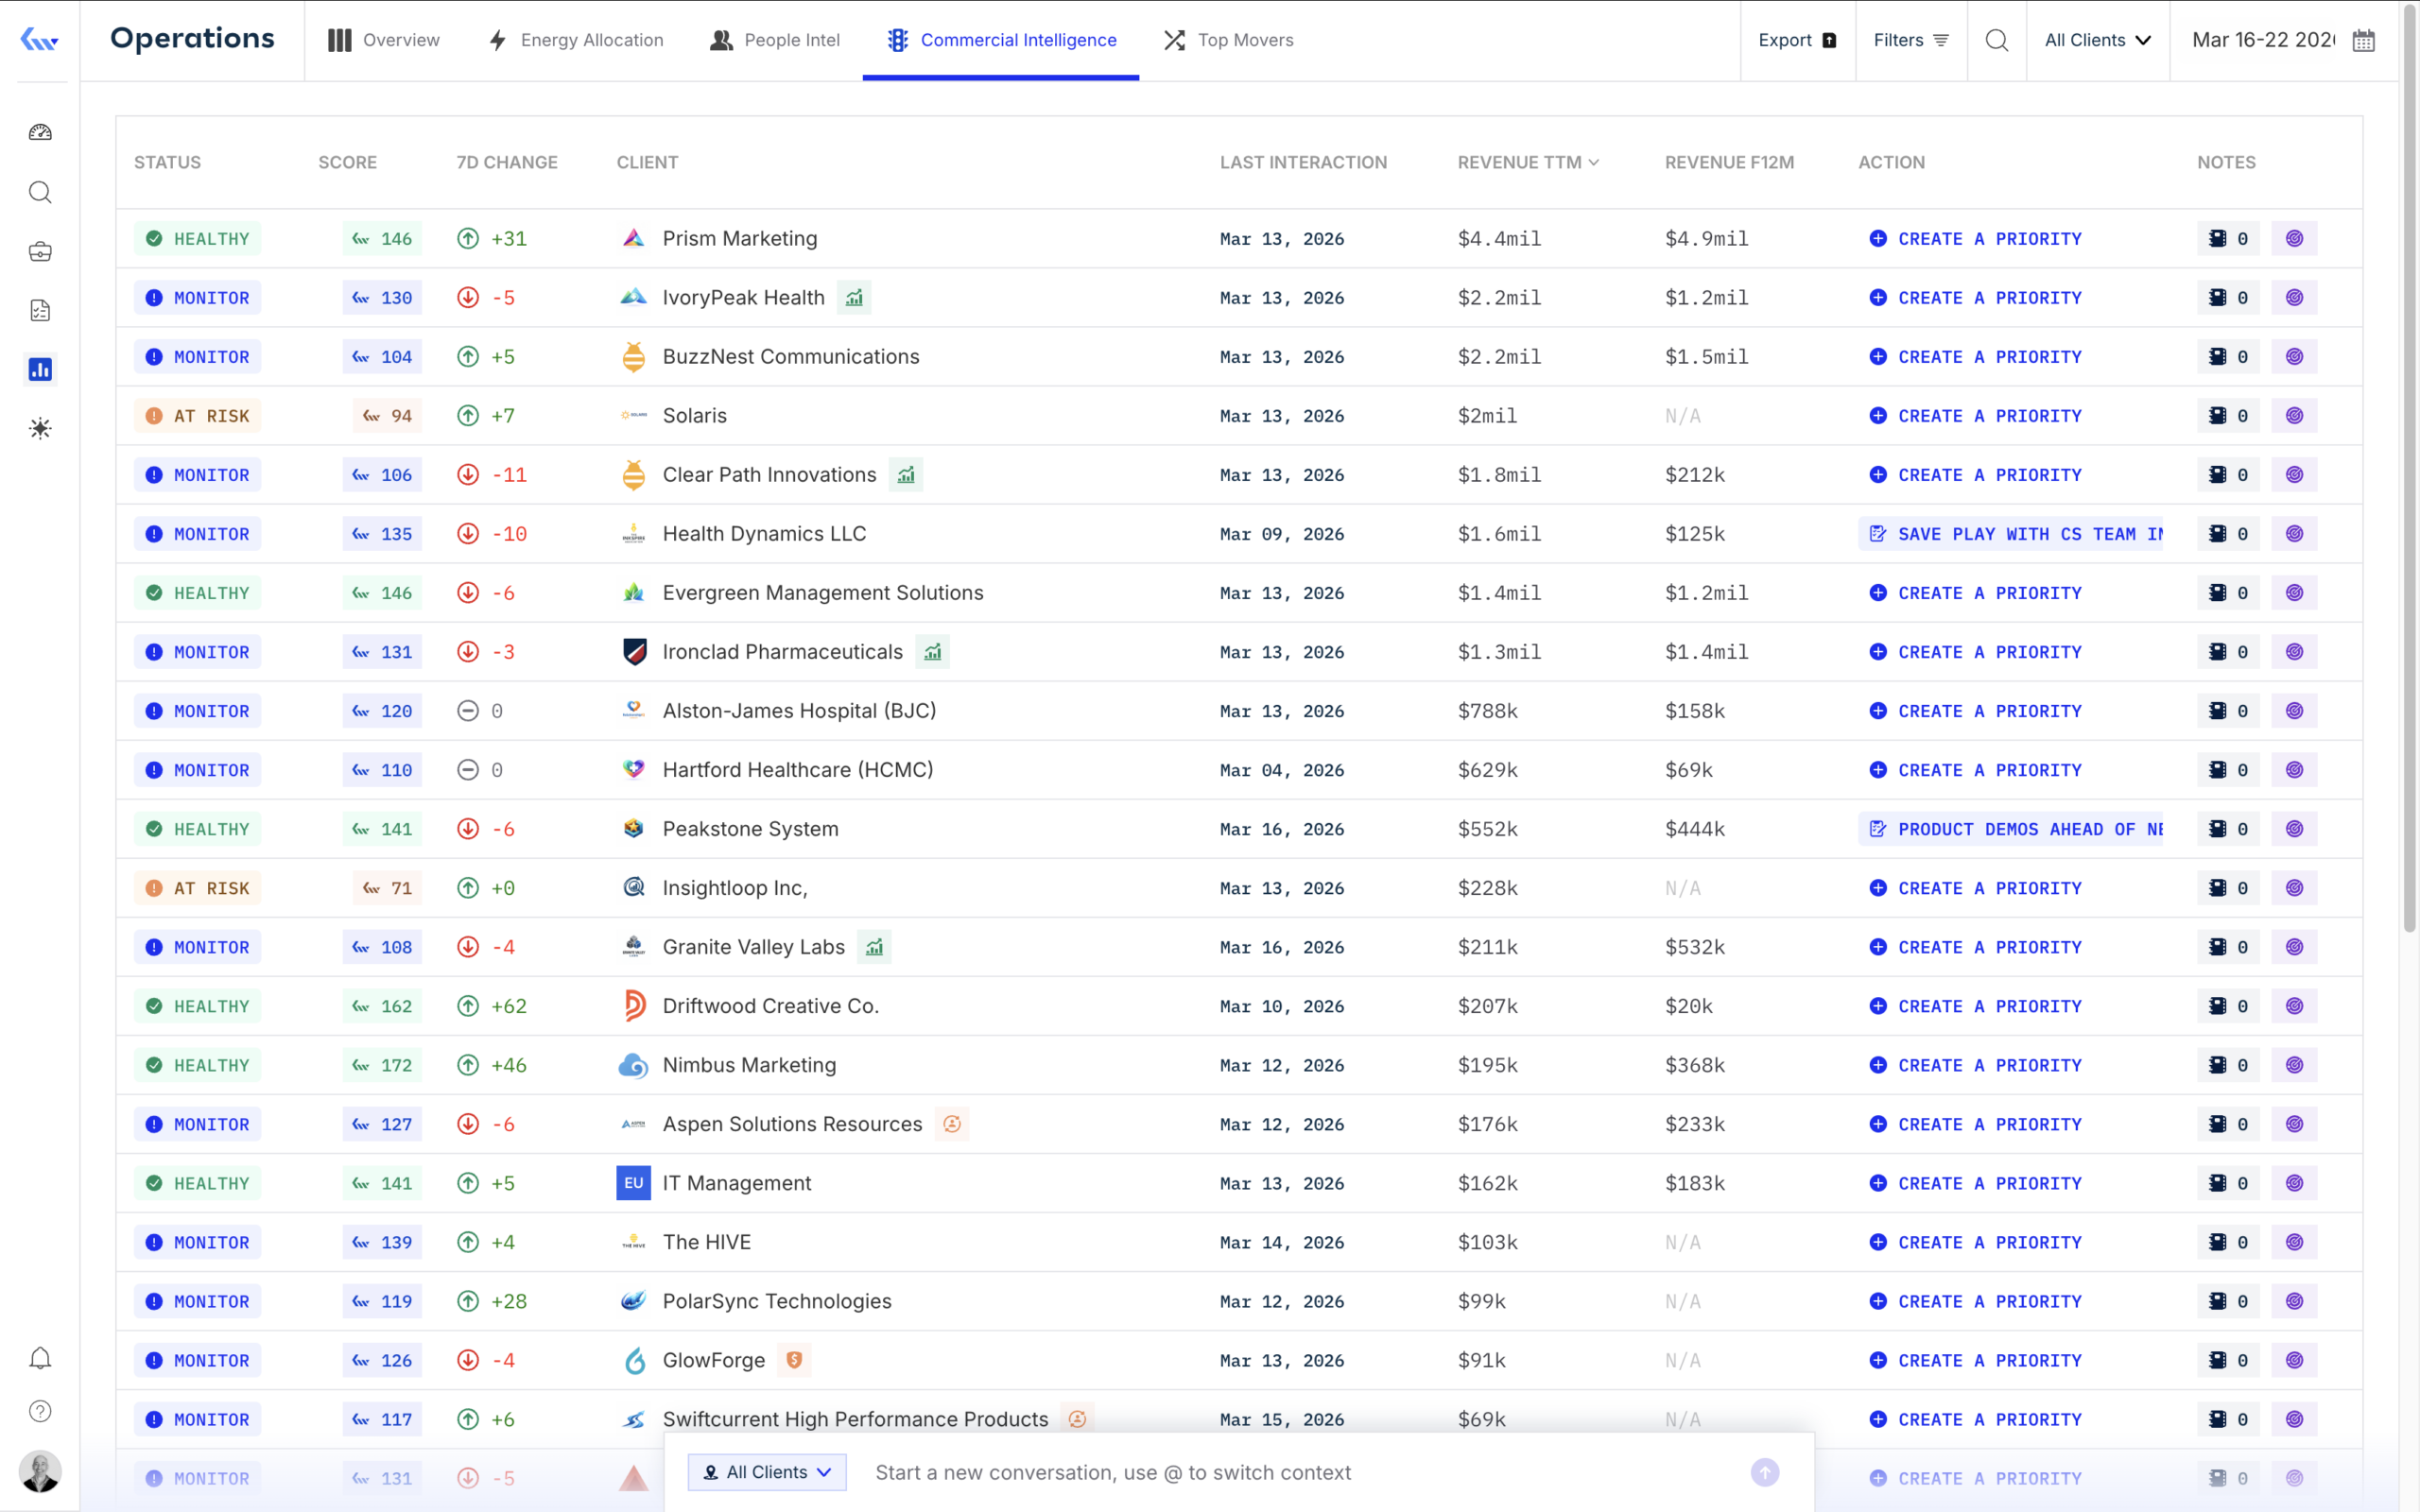Open the document checklist icon in the sidebar
Viewport: 2420px width, 1512px height.
[40, 310]
